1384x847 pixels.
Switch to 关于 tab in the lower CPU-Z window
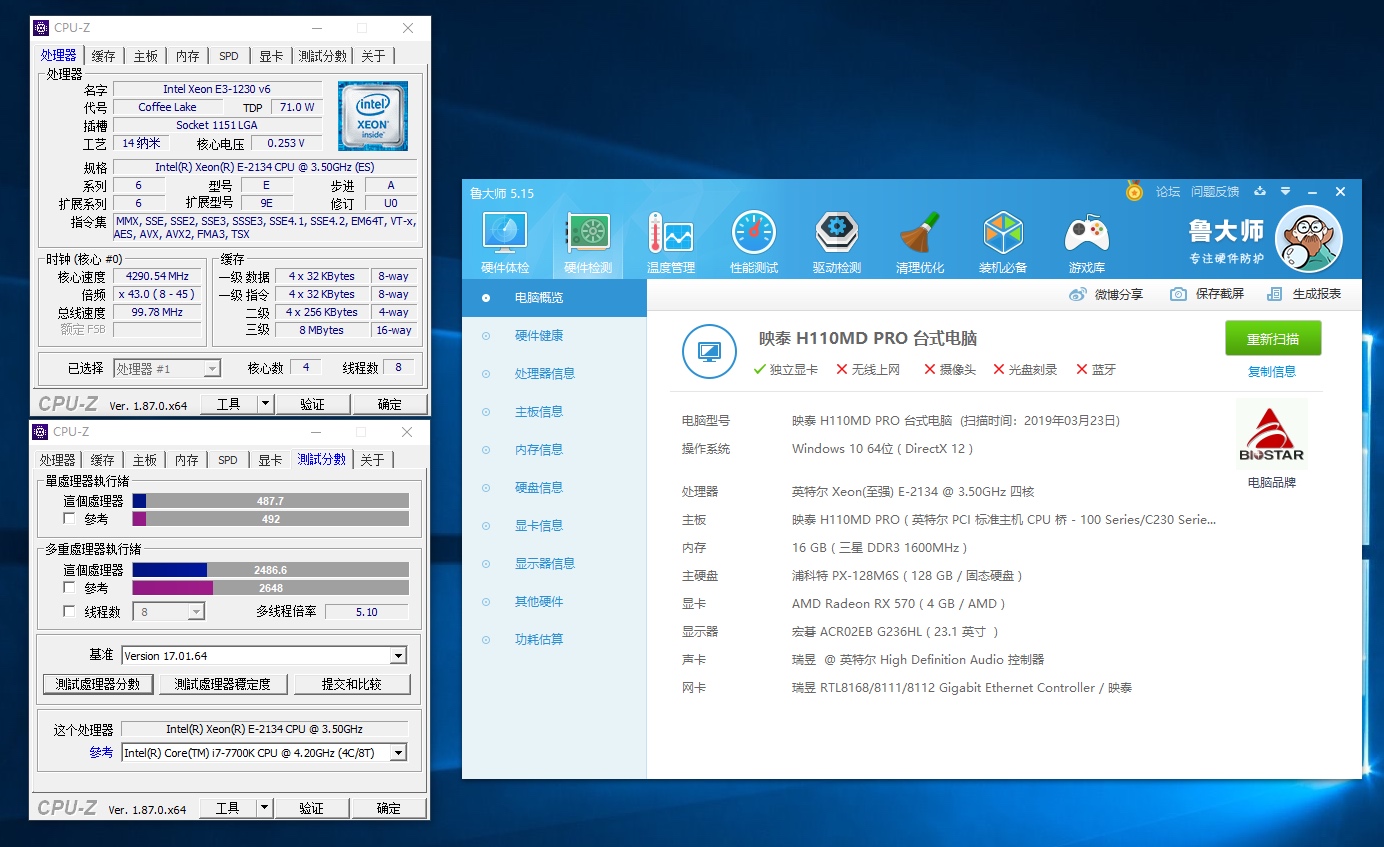[372, 460]
